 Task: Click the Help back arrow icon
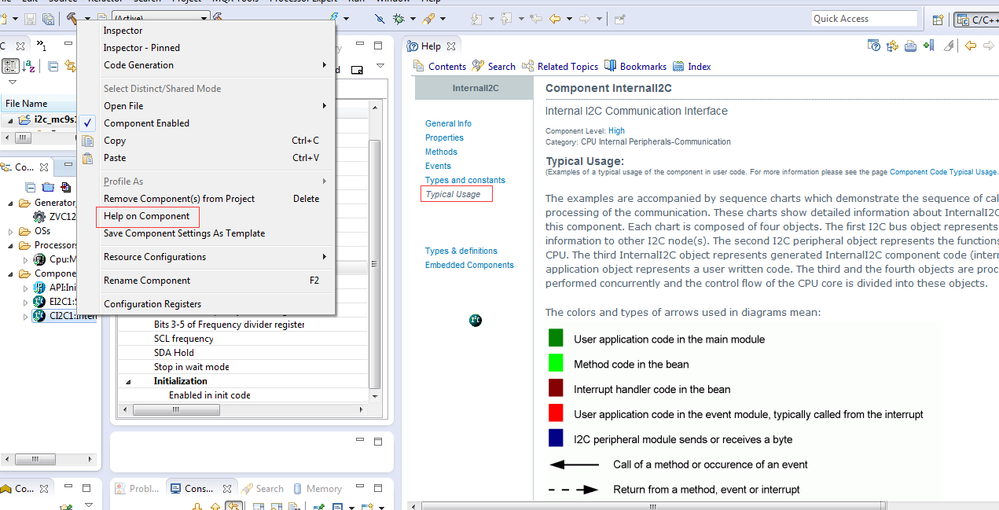(970, 45)
